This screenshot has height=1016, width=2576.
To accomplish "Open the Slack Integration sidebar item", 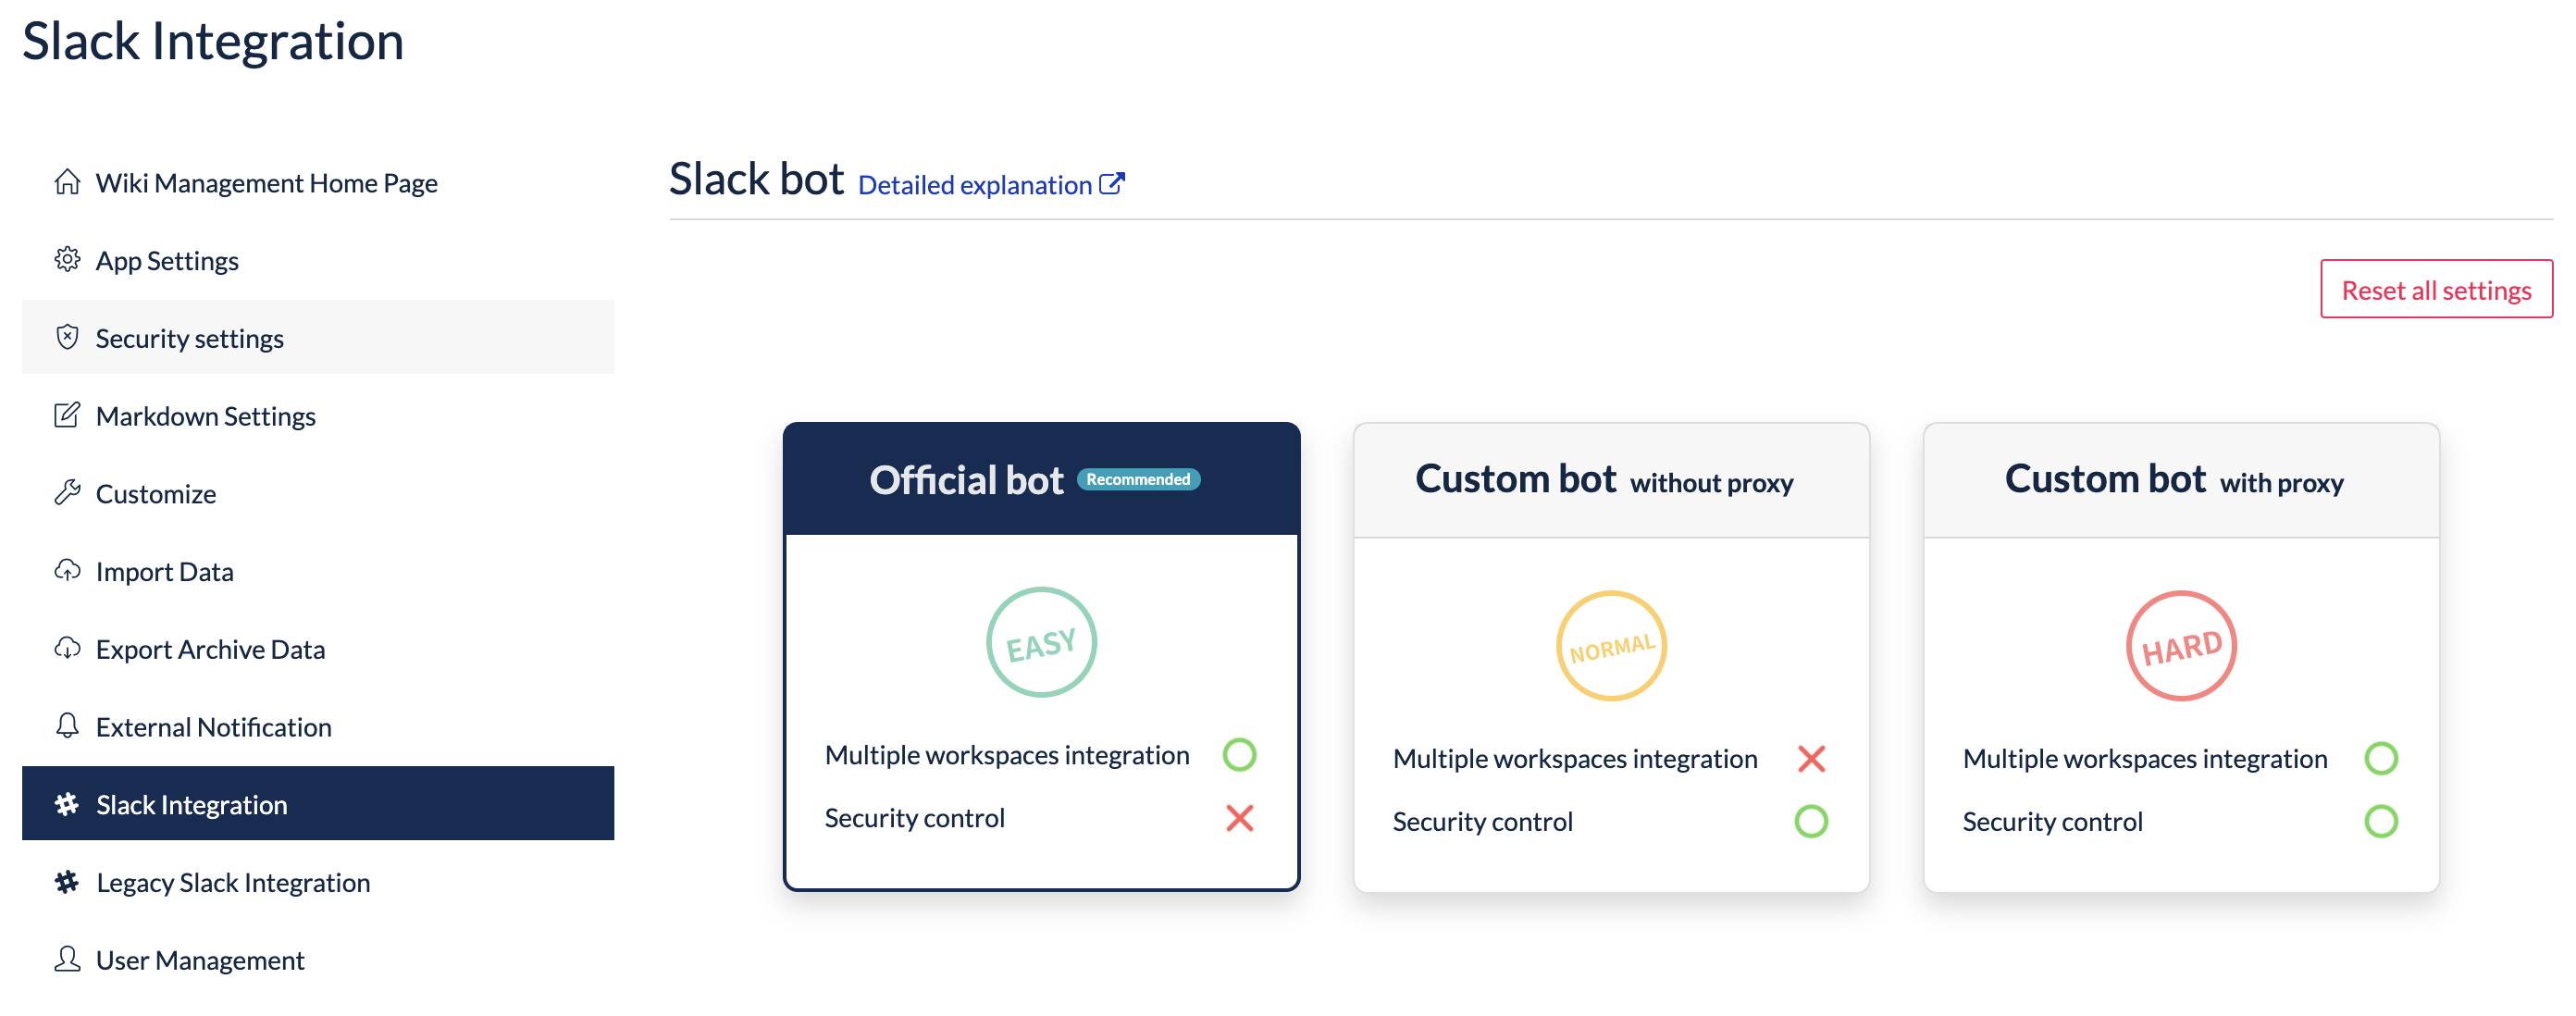I will [x=192, y=804].
